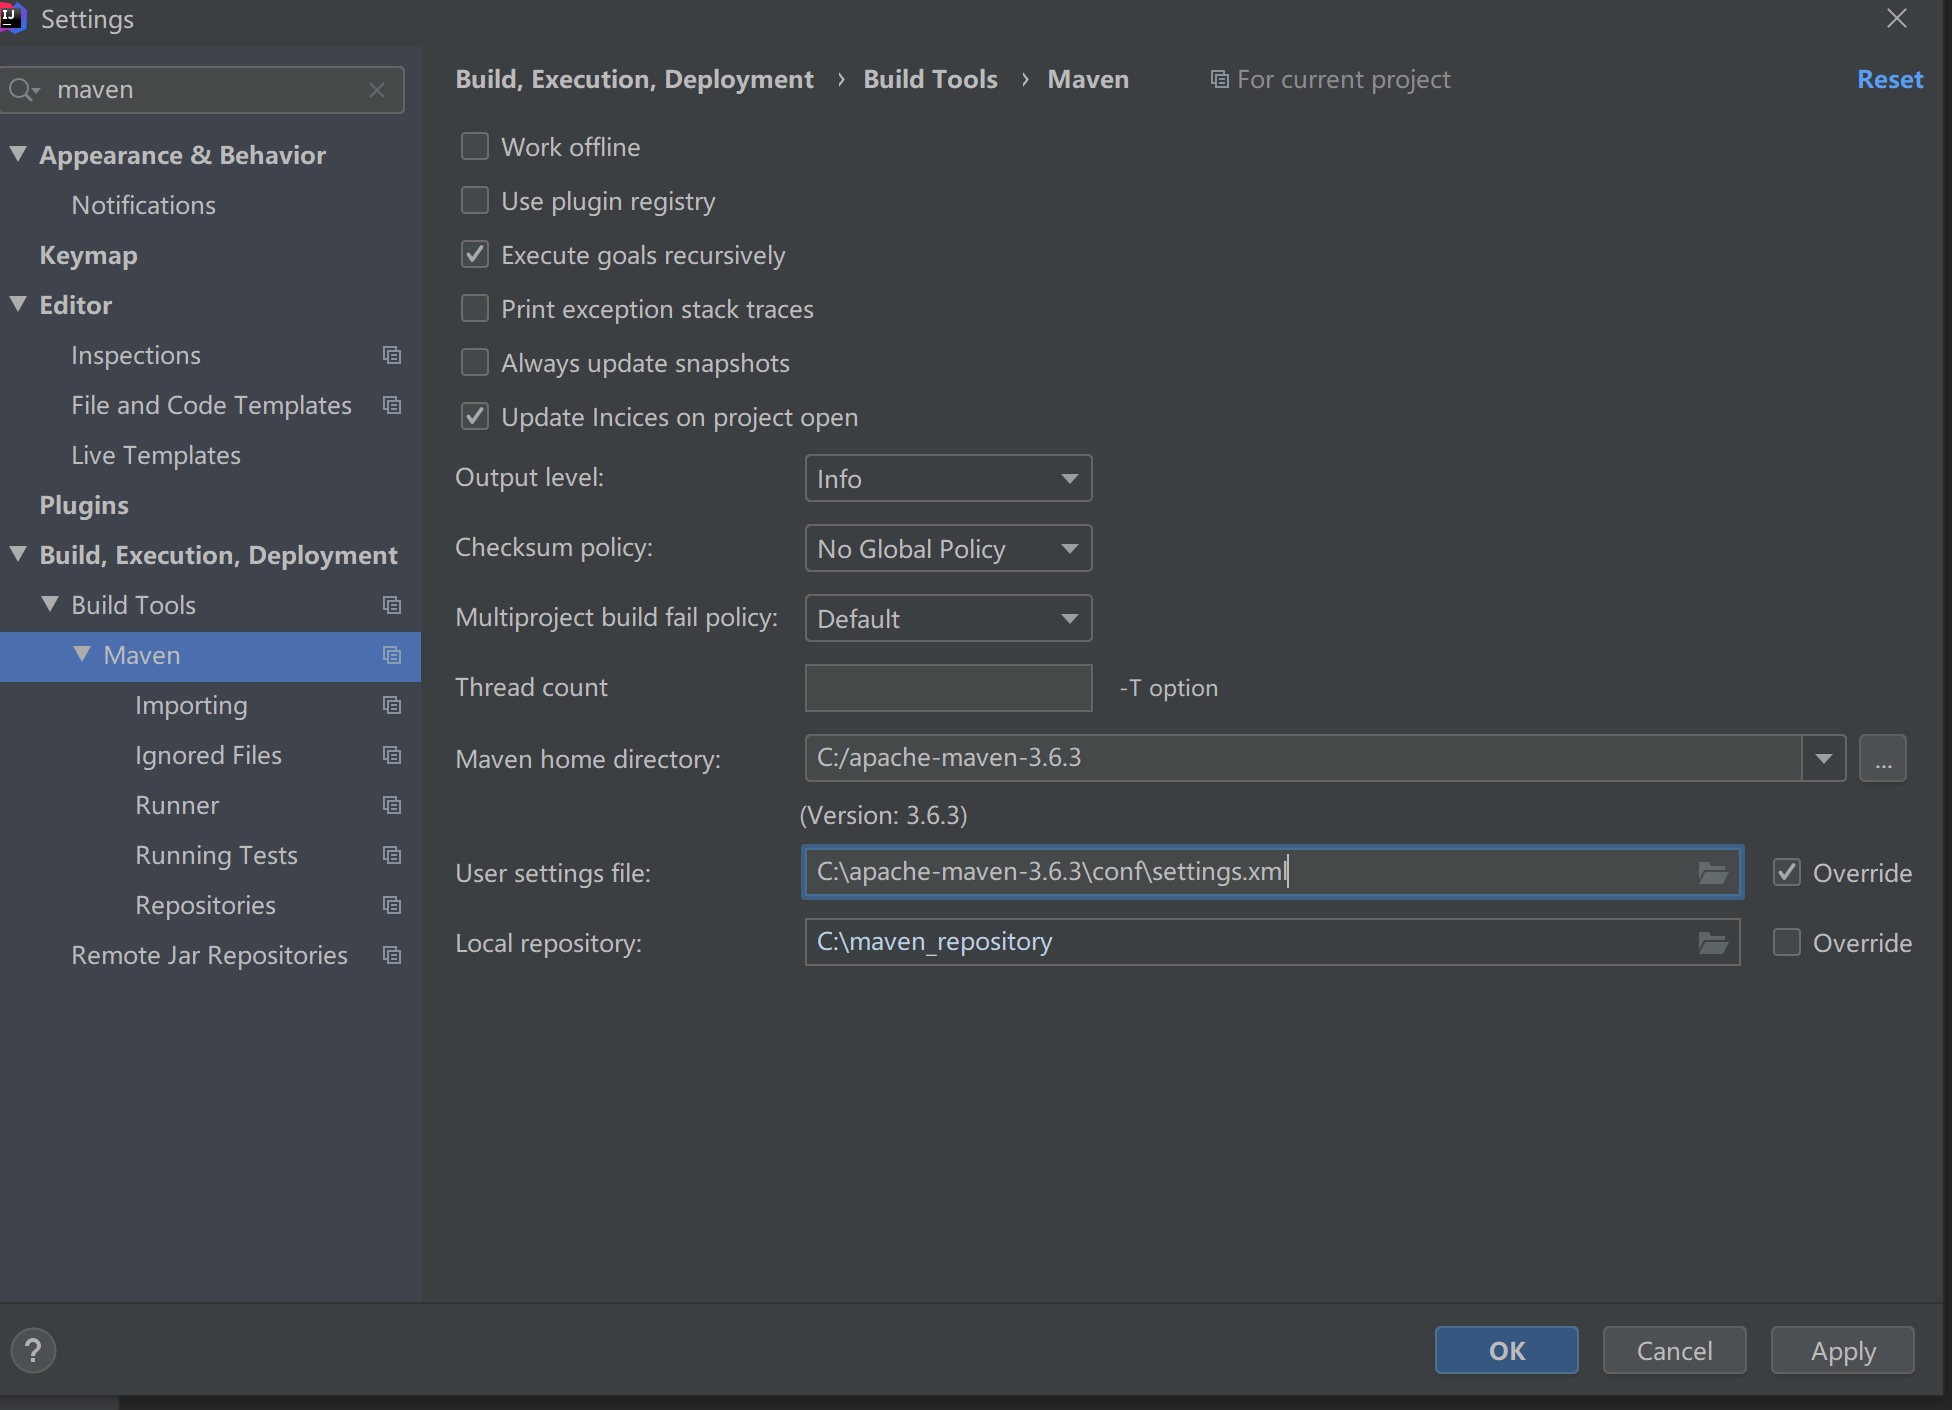1952x1410 pixels.
Task: Select Inspections under Editor
Action: 136,355
